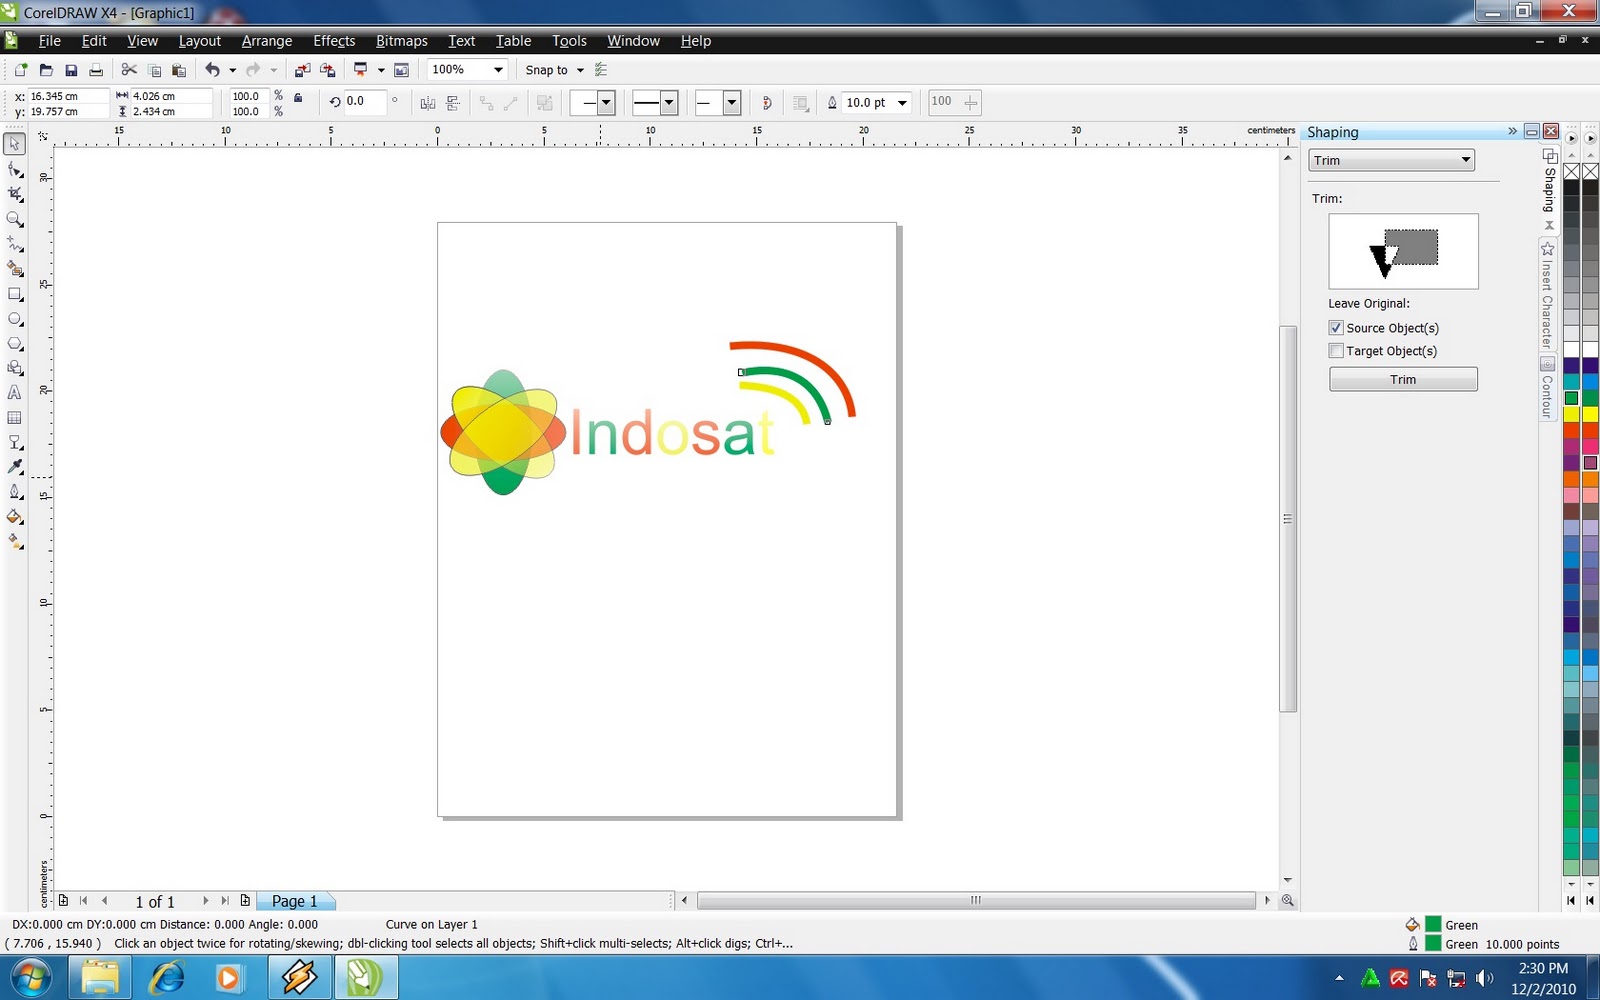The width and height of the screenshot is (1600, 1000).
Task: Select the Text tool
Action: coord(15,392)
